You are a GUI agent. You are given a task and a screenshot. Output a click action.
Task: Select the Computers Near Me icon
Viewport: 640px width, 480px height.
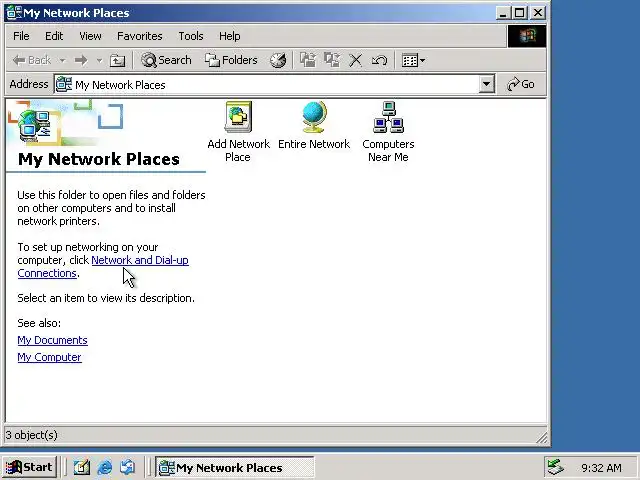click(388, 117)
